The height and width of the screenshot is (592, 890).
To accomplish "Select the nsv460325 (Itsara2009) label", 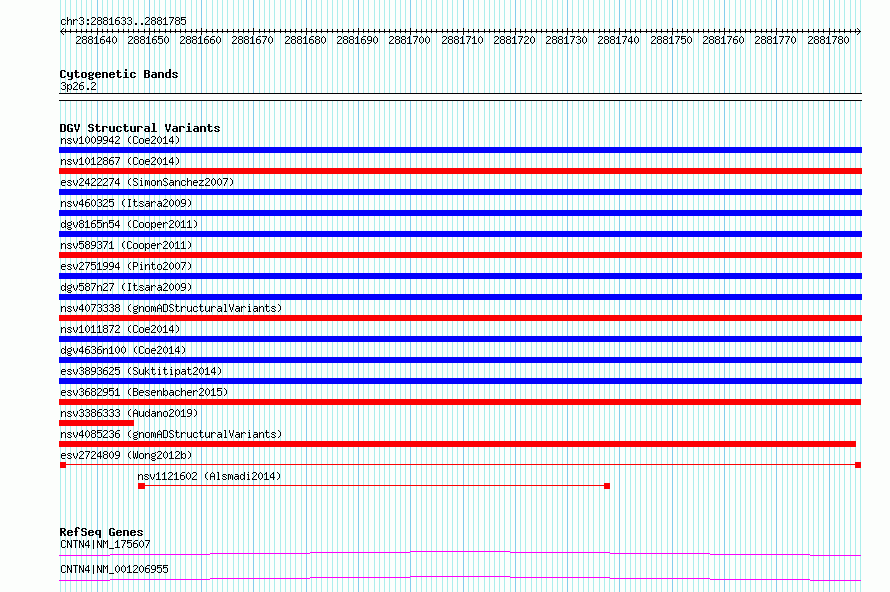I will (126, 203).
